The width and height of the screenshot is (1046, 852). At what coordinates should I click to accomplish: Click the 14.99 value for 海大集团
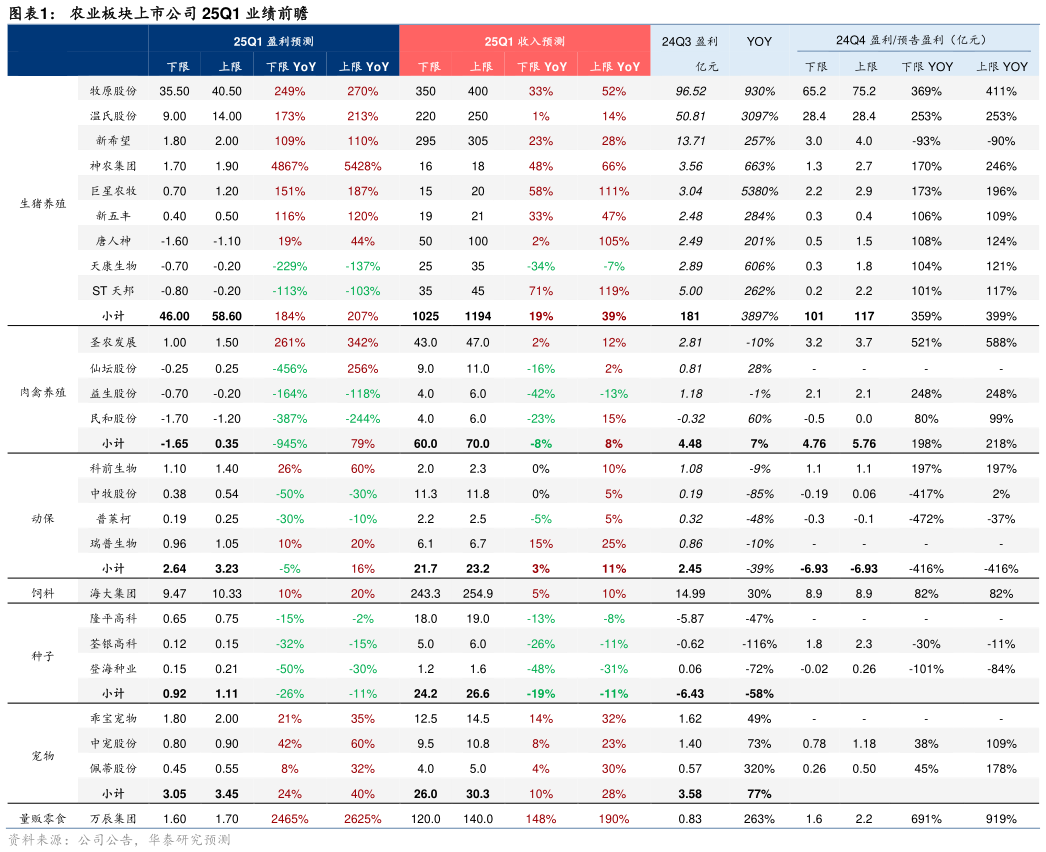click(690, 593)
